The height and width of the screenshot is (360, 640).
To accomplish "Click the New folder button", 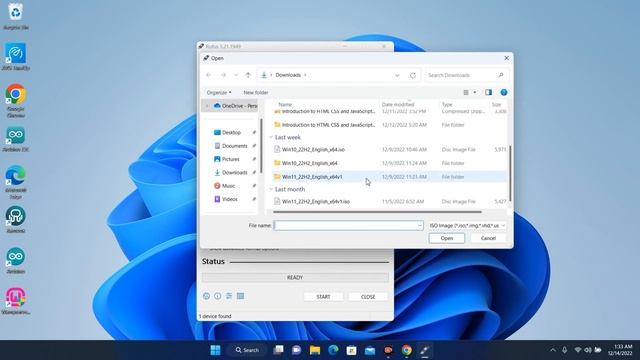I will tap(256, 93).
